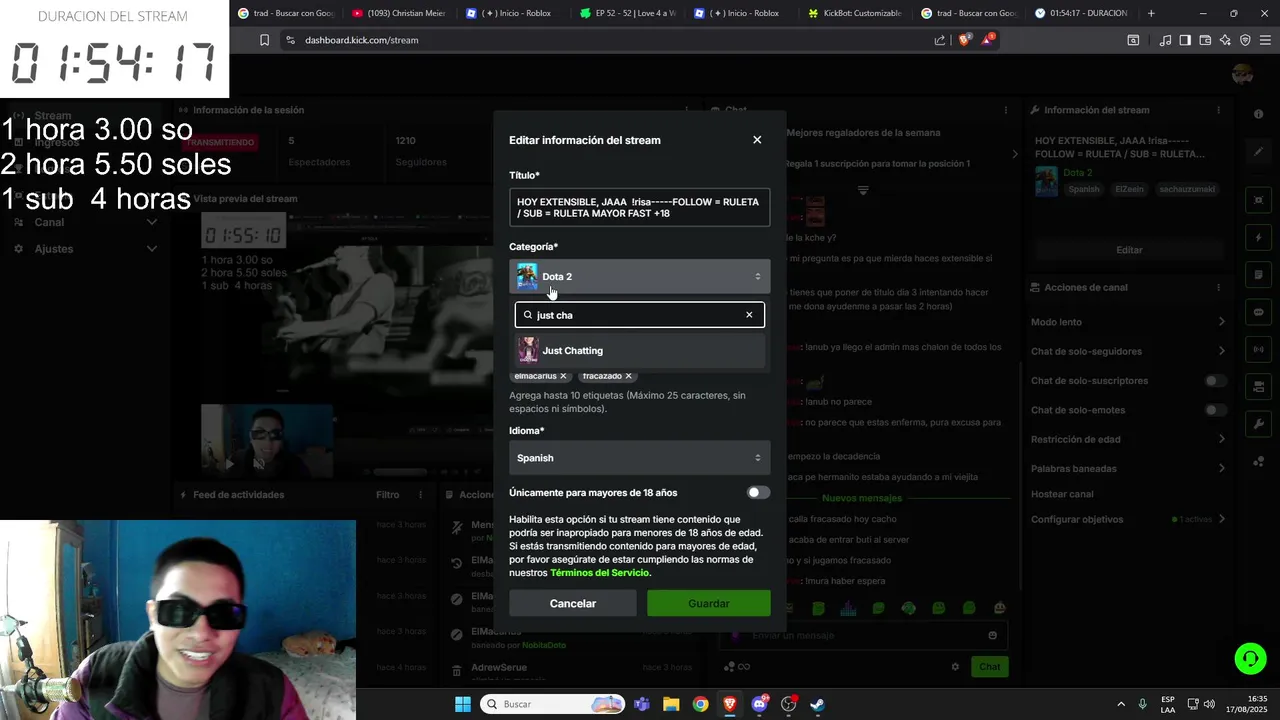This screenshot has height=720, width=1280.
Task: Expand Palabras baneadas options
Action: point(1221,468)
